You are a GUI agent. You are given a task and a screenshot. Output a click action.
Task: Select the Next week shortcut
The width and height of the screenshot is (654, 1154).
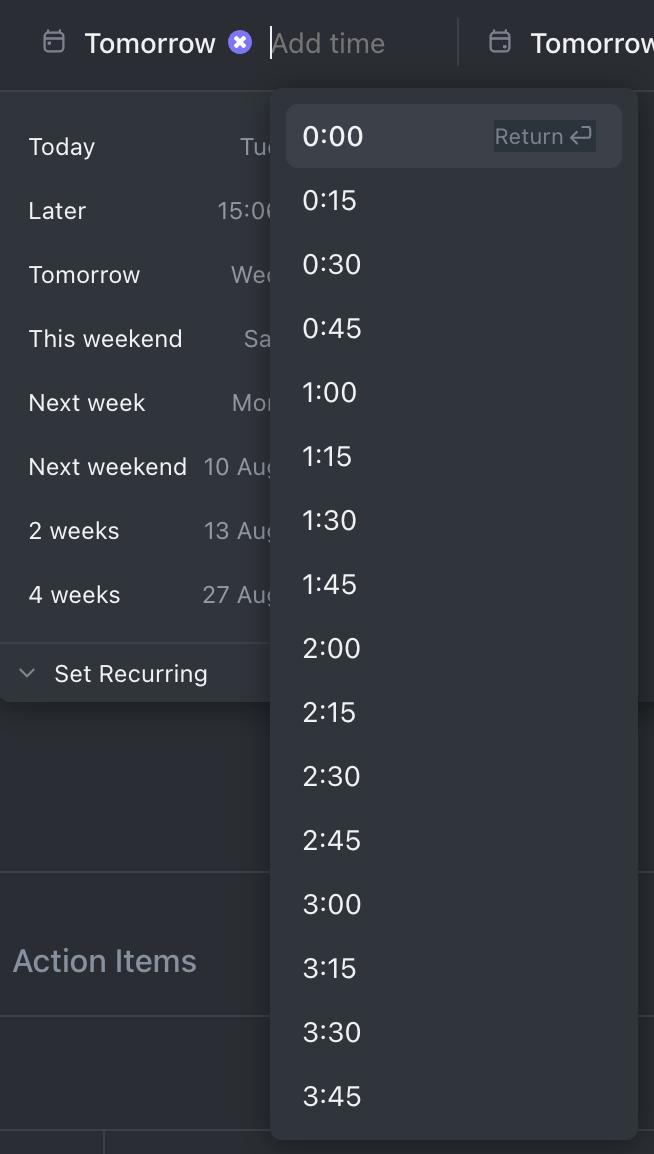coord(87,403)
